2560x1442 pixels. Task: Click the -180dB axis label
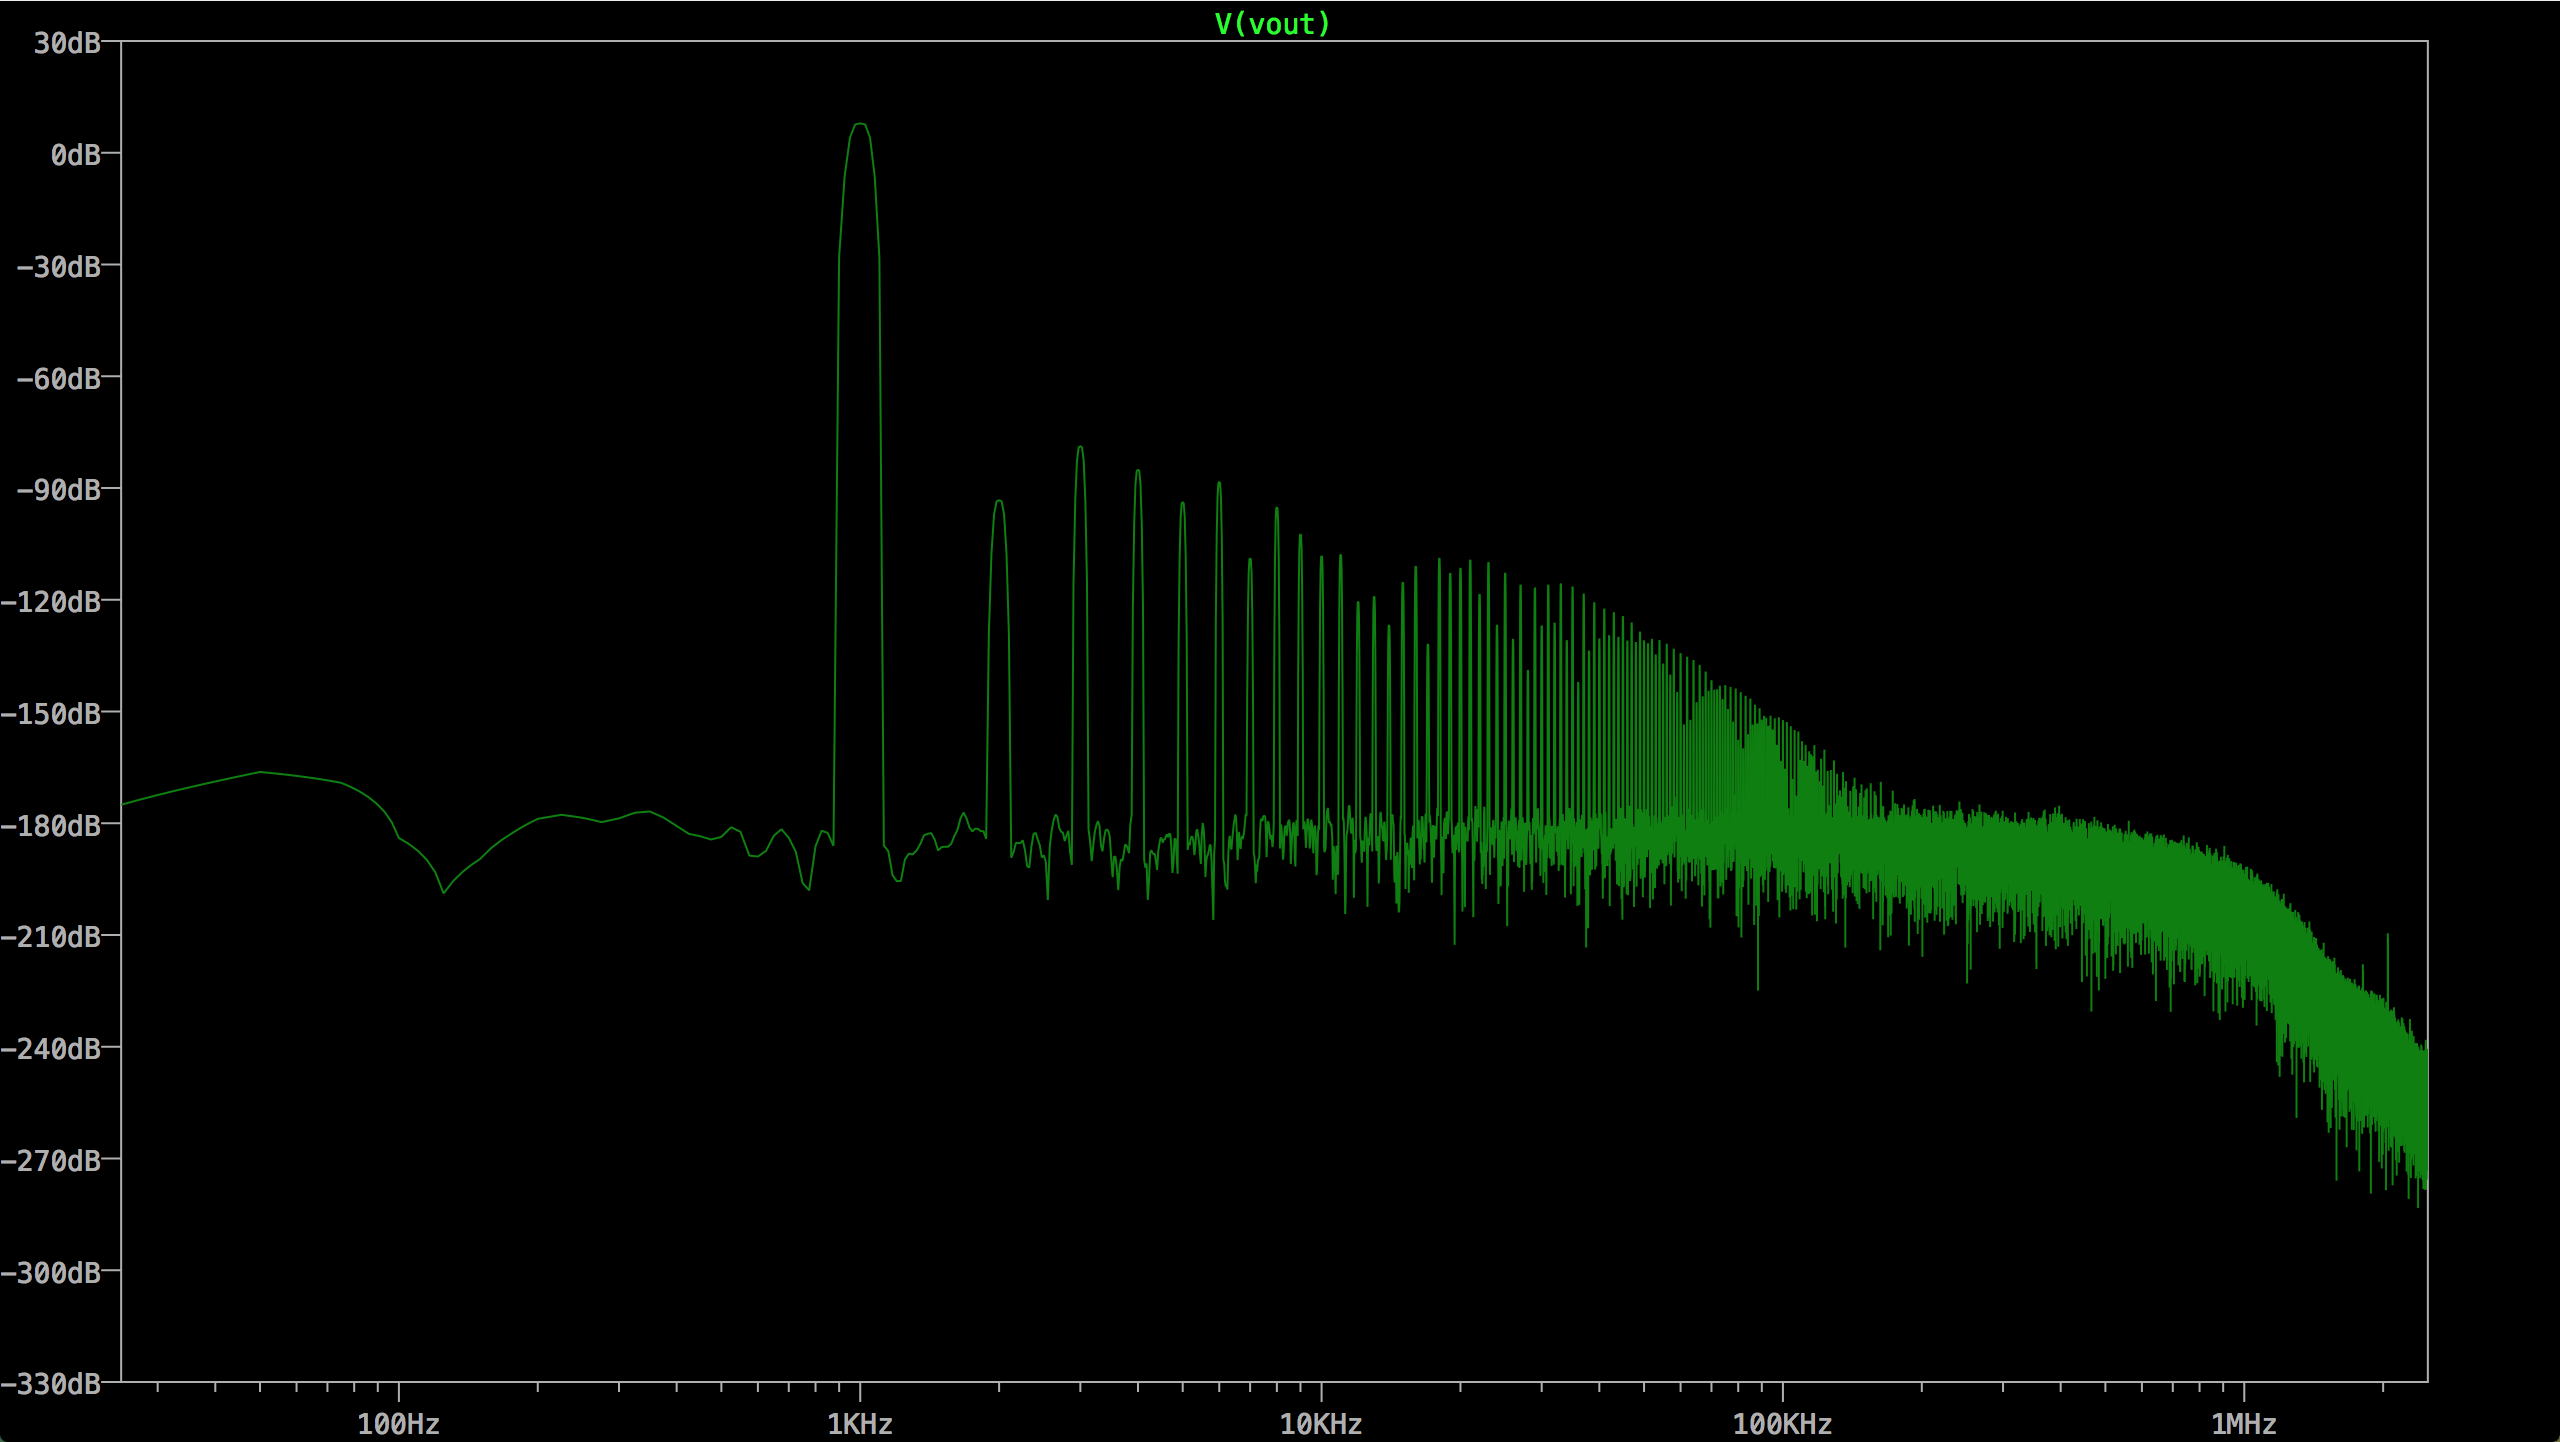(x=50, y=826)
